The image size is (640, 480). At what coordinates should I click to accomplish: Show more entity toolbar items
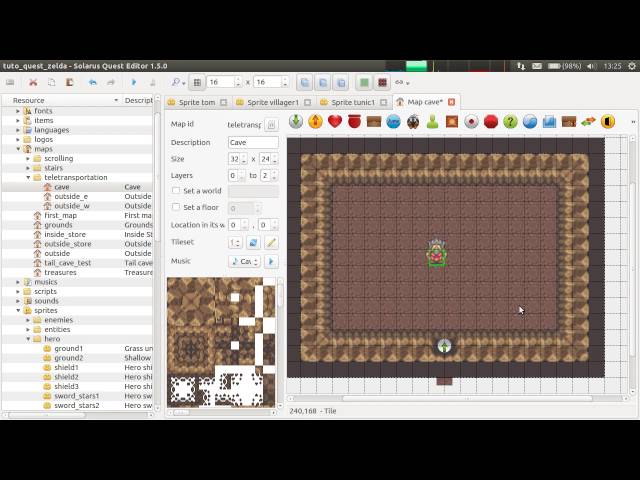pyautogui.click(x=633, y=122)
